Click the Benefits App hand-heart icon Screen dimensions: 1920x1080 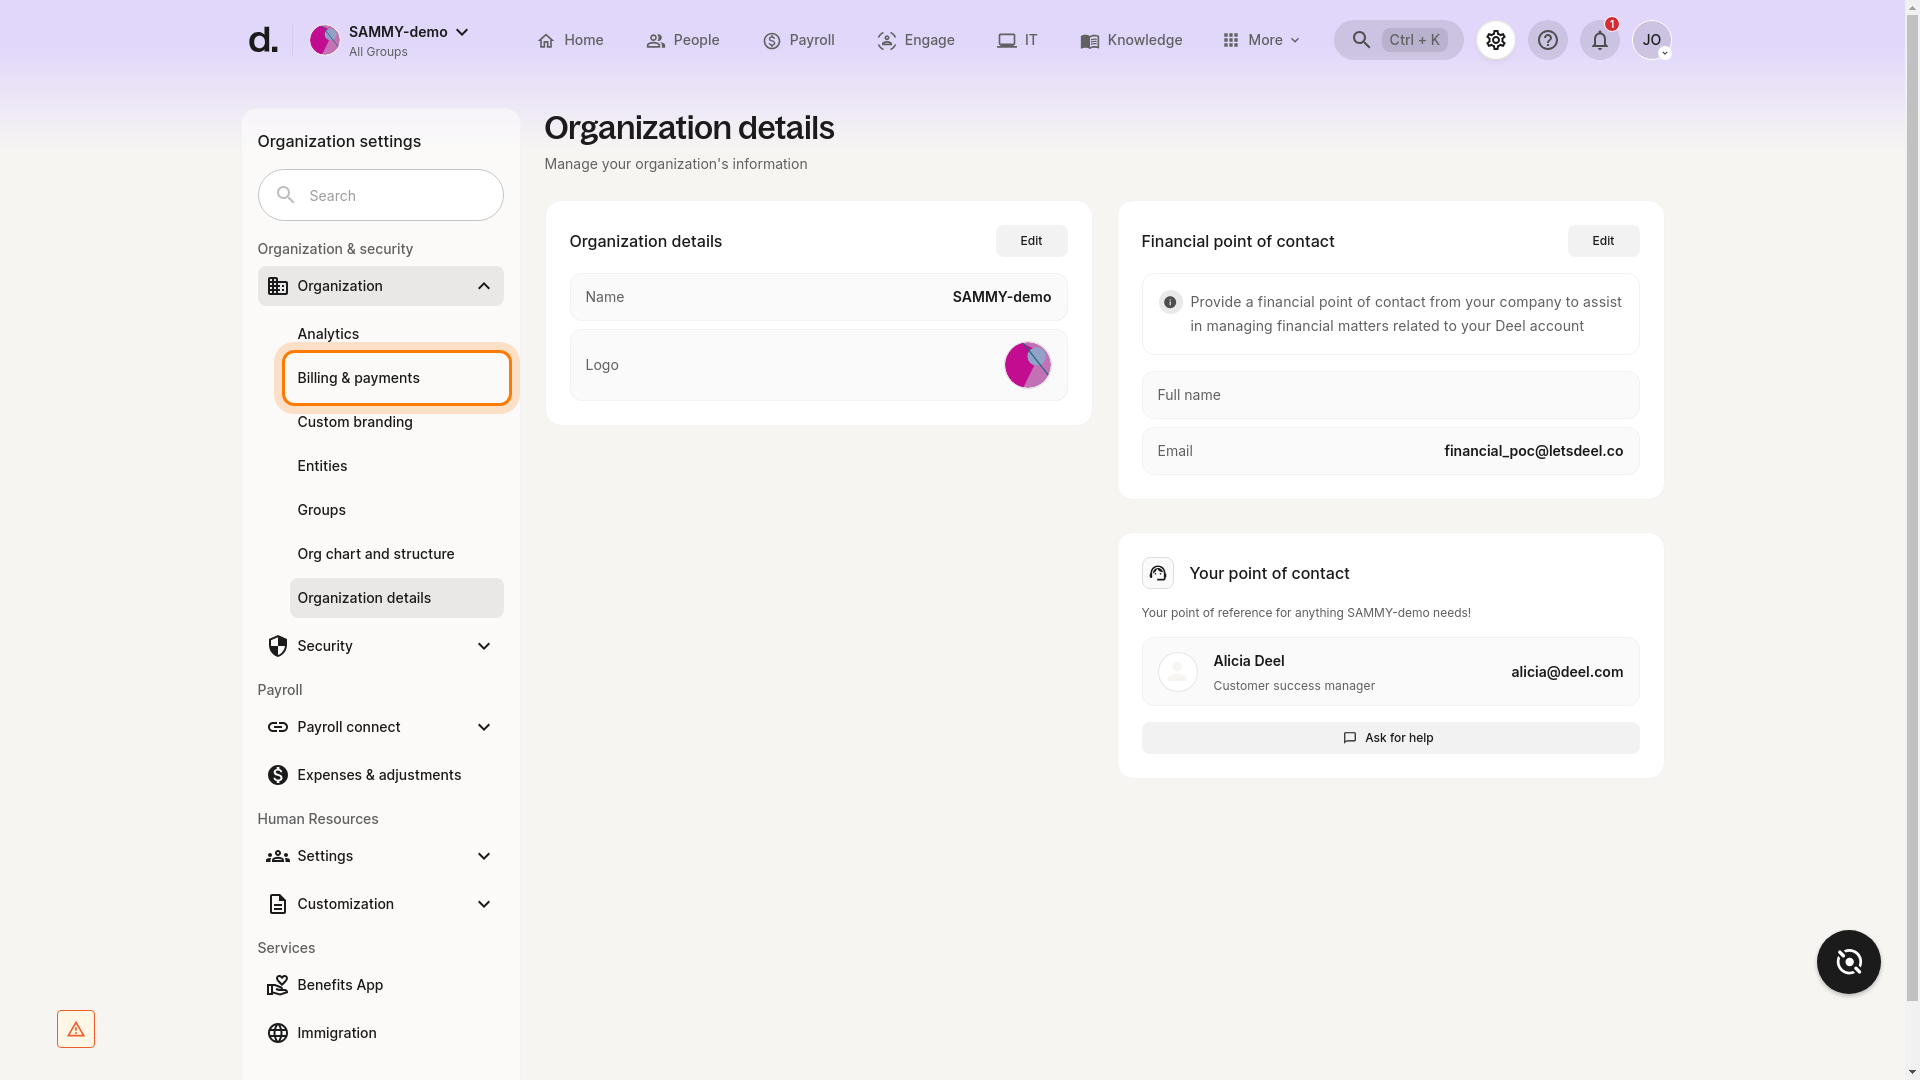[x=278, y=985]
